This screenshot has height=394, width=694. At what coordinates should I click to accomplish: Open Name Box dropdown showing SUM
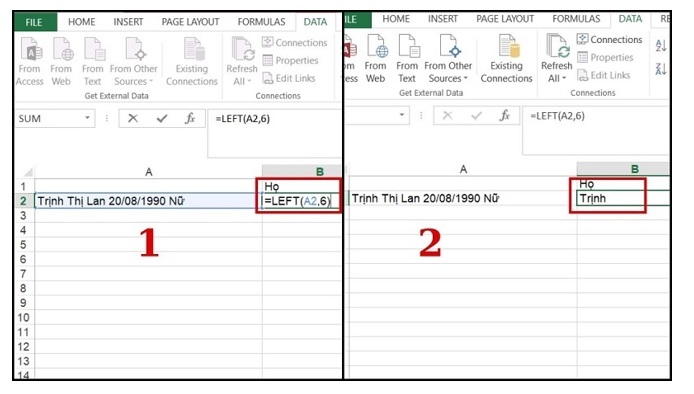pyautogui.click(x=87, y=118)
